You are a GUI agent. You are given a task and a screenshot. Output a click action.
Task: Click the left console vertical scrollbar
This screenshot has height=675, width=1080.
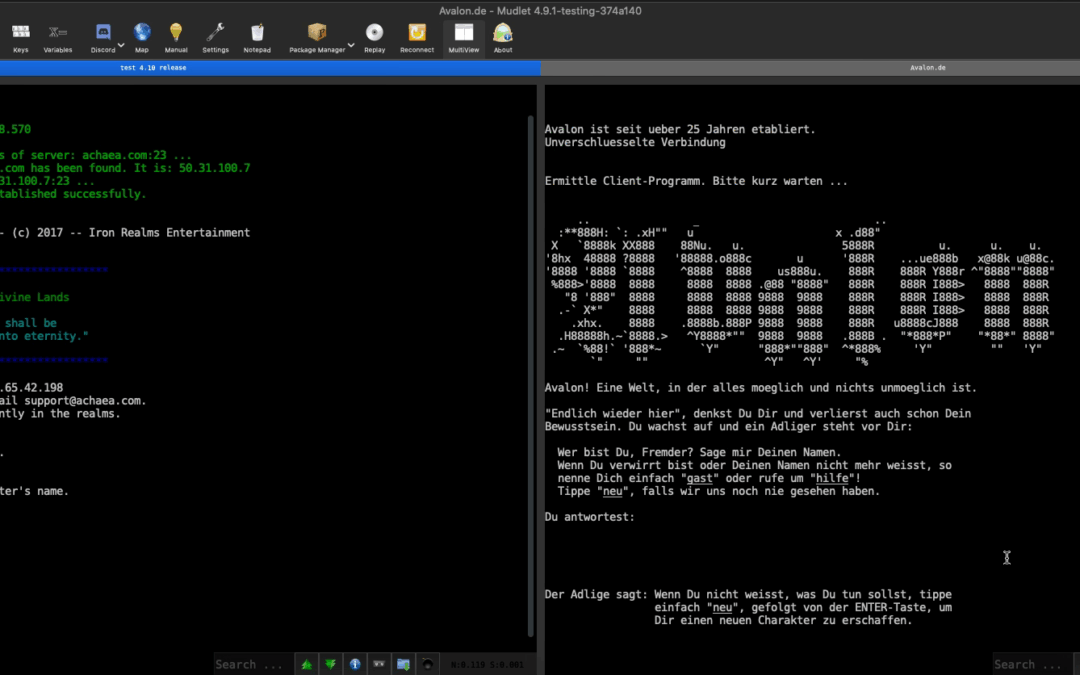(531, 375)
